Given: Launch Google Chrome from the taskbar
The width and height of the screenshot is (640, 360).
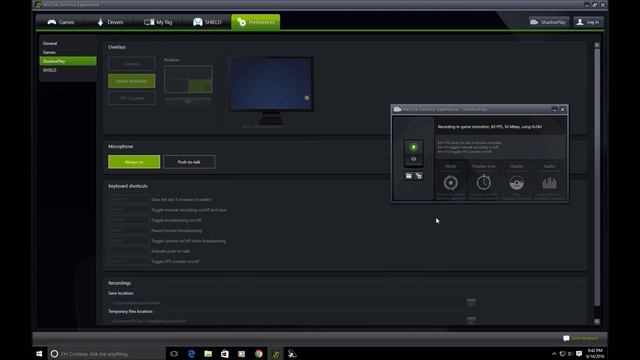Looking at the screenshot, I should click(259, 354).
